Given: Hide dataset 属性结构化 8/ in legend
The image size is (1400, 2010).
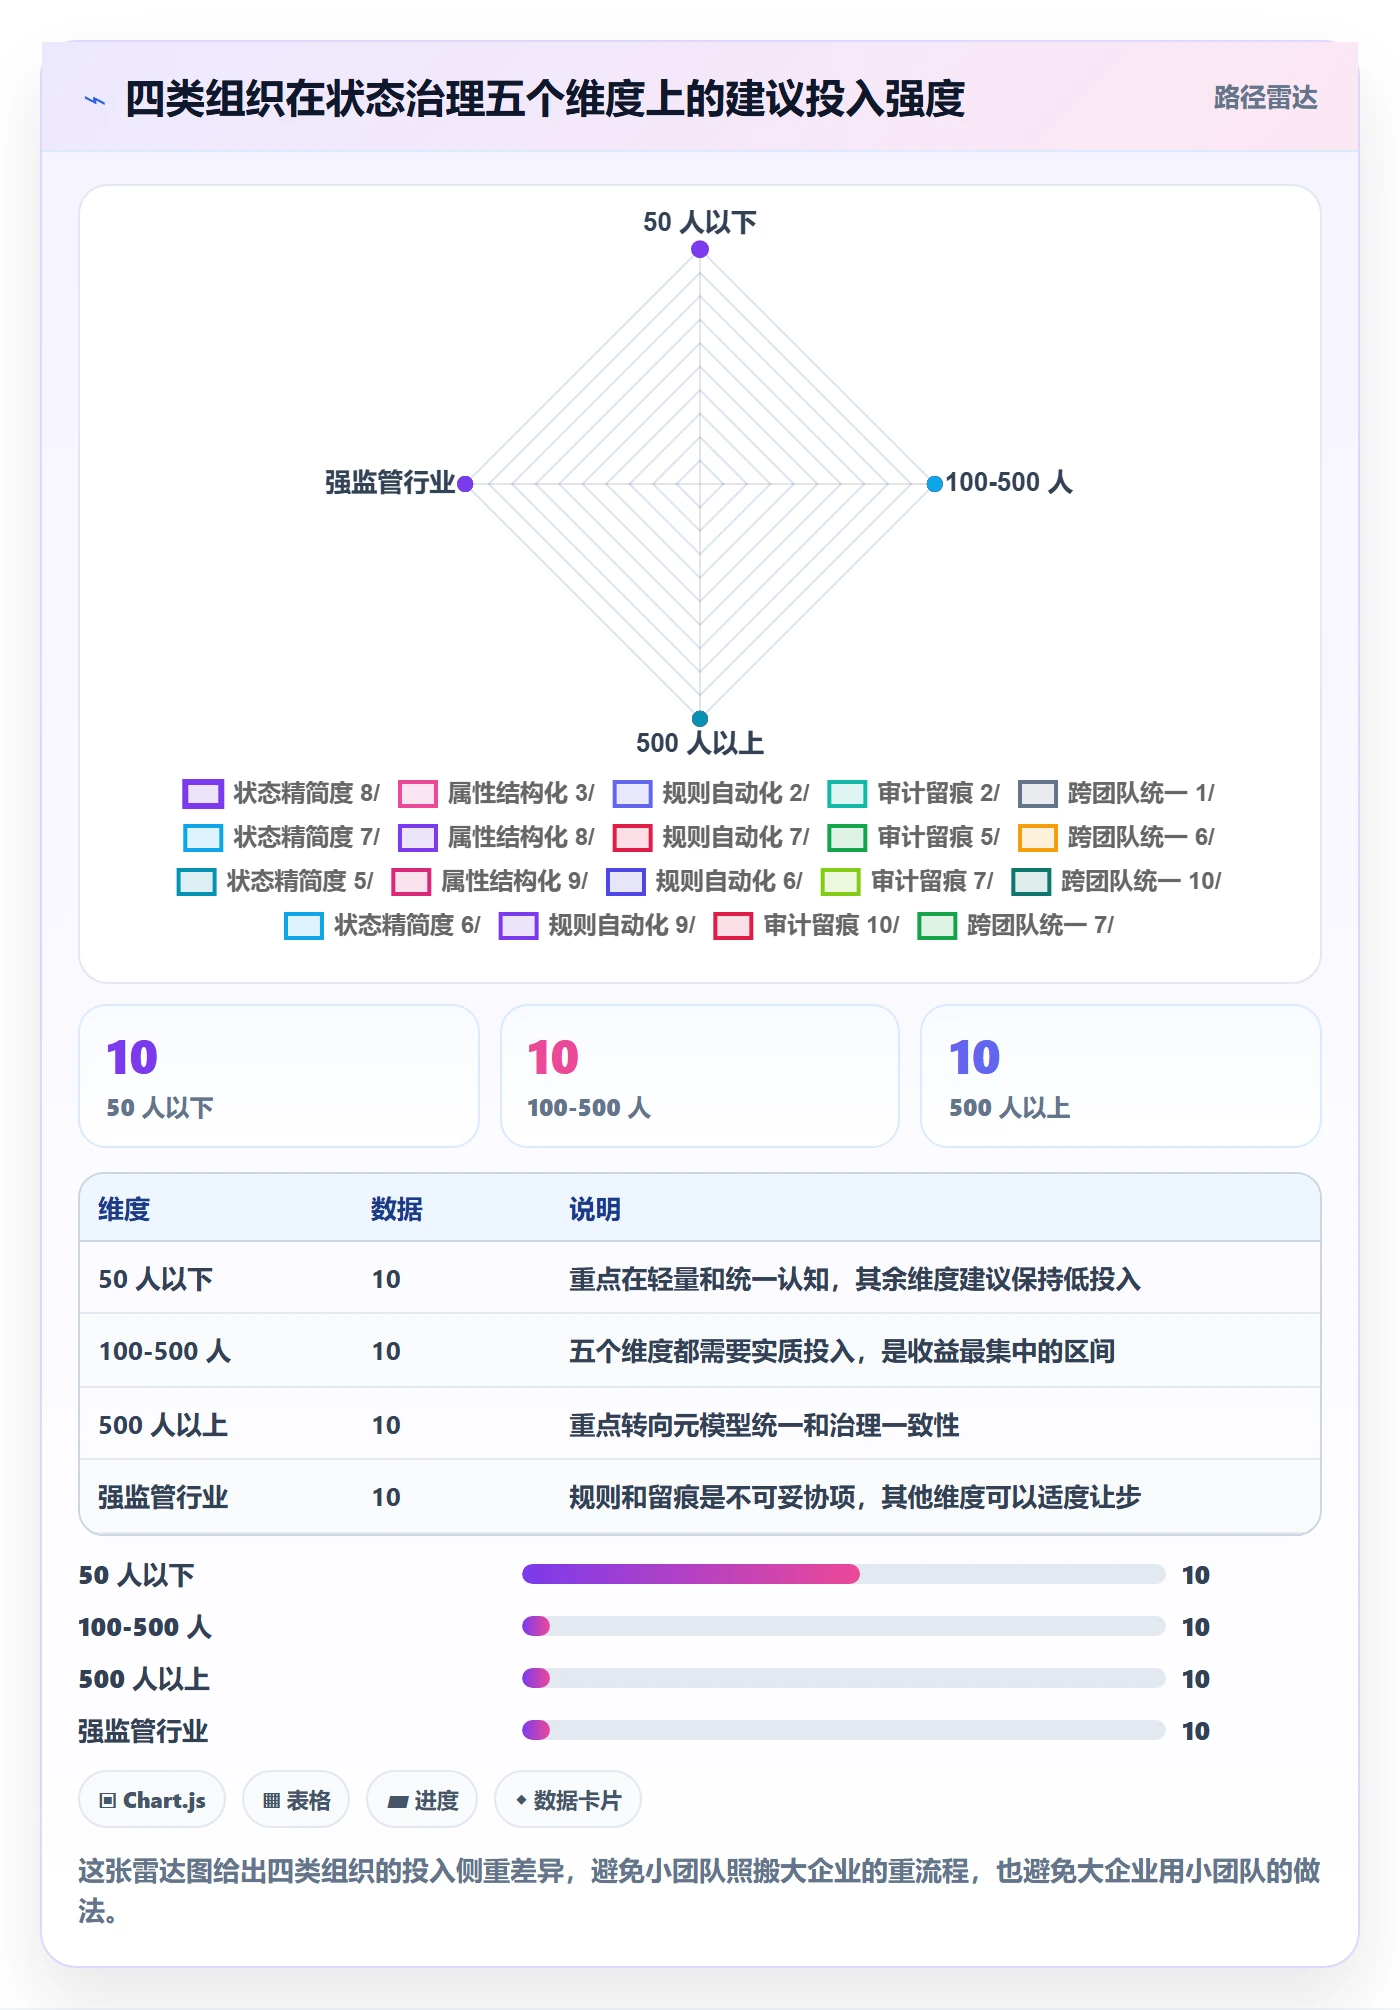Looking at the screenshot, I should (496, 838).
